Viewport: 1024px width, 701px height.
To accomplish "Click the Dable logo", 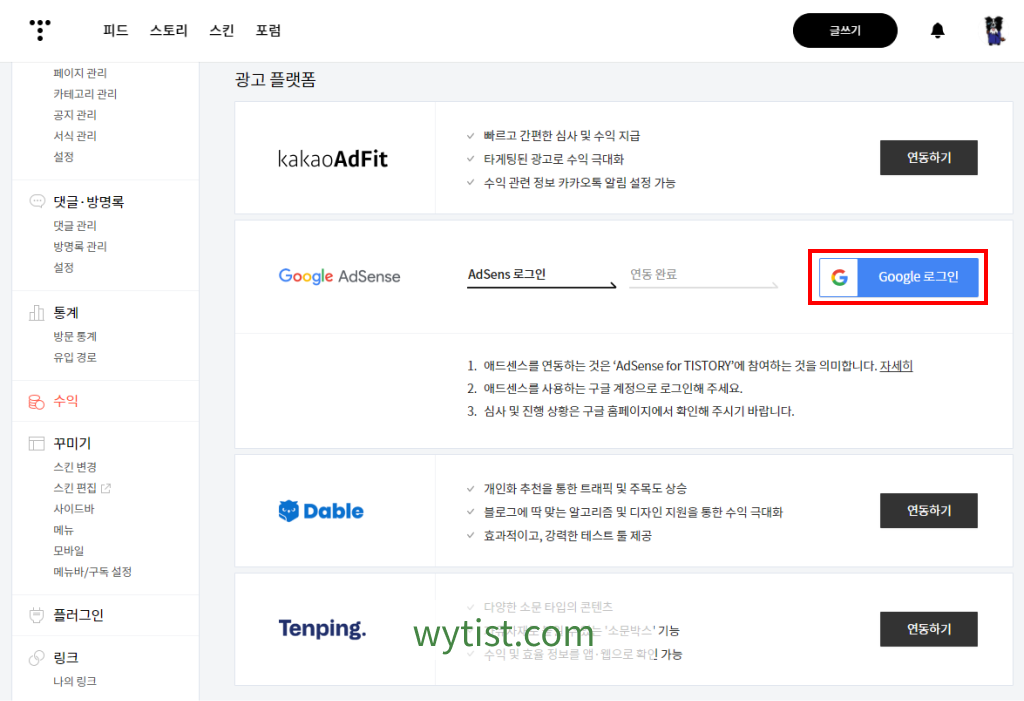I will tap(321, 511).
